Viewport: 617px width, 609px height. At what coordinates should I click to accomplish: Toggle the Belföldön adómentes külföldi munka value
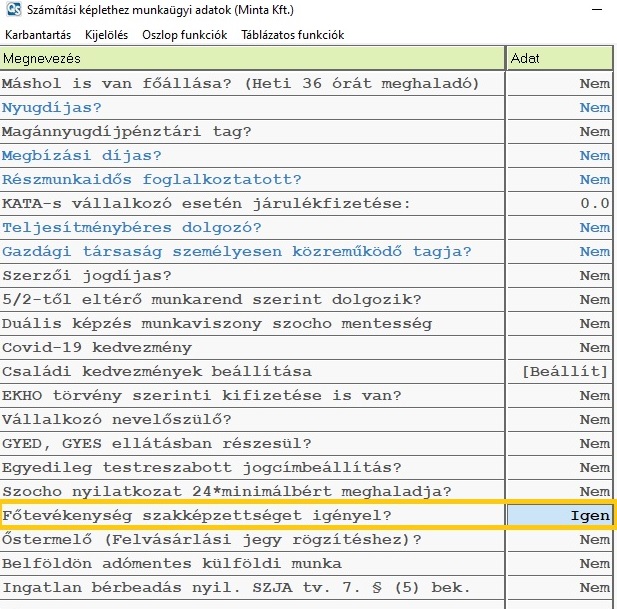click(560, 563)
